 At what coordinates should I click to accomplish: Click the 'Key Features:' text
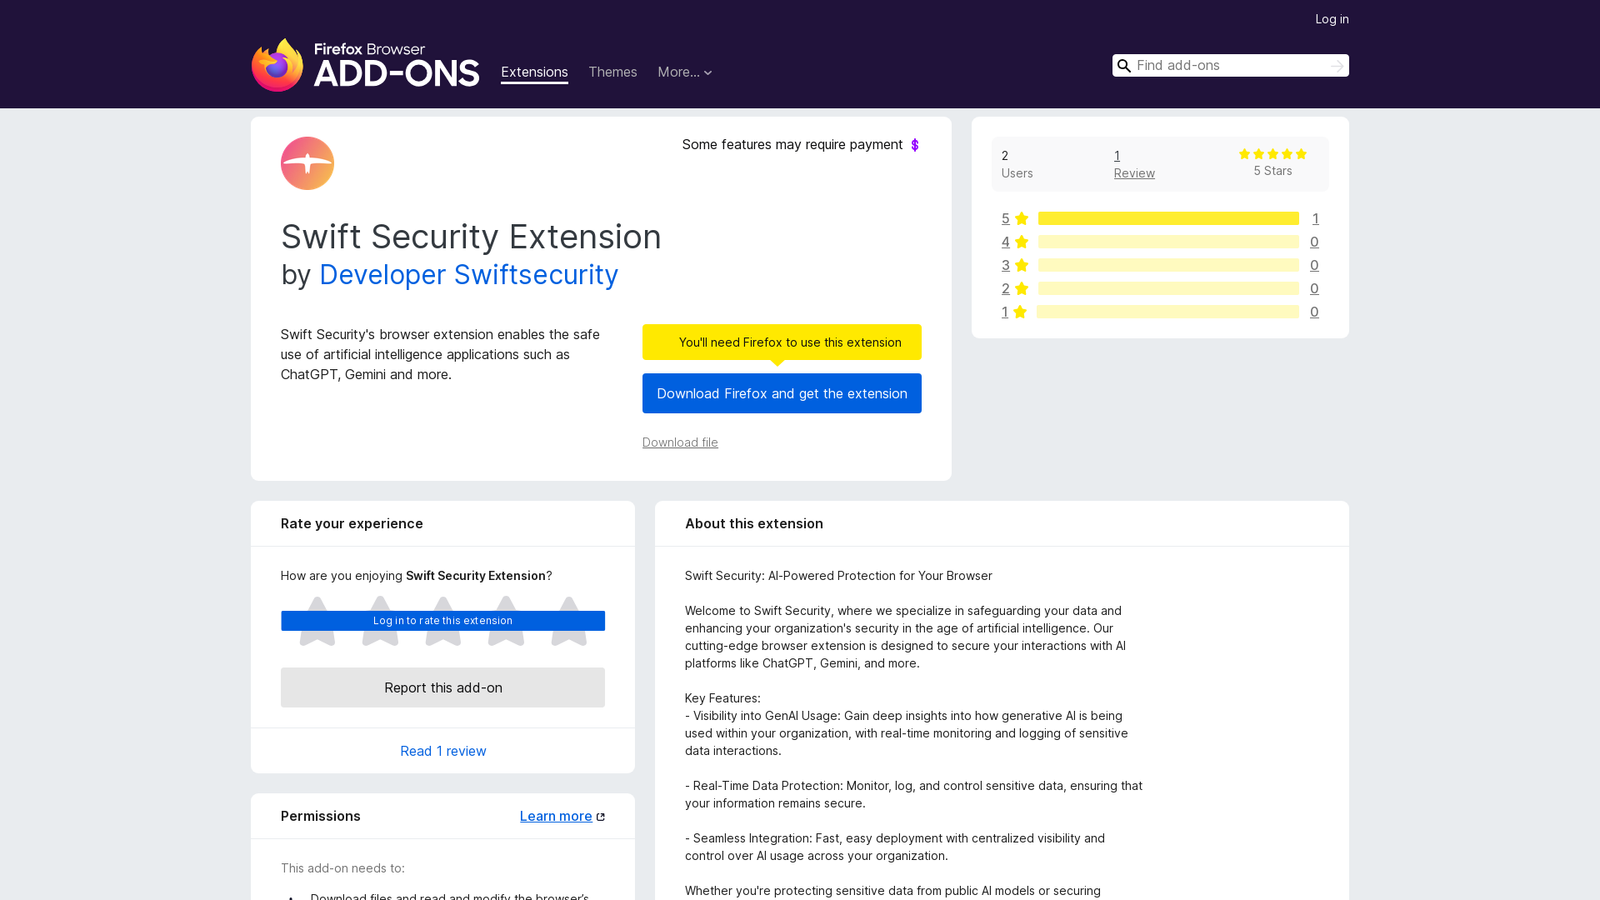click(722, 698)
